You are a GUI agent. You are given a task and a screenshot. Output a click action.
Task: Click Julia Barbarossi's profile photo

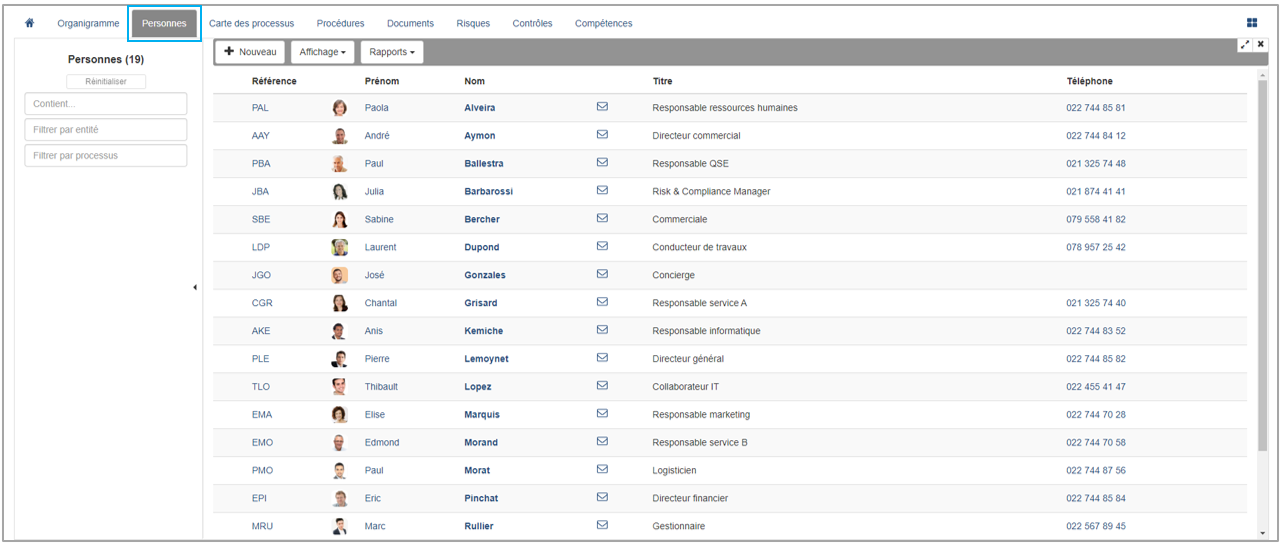(x=340, y=192)
